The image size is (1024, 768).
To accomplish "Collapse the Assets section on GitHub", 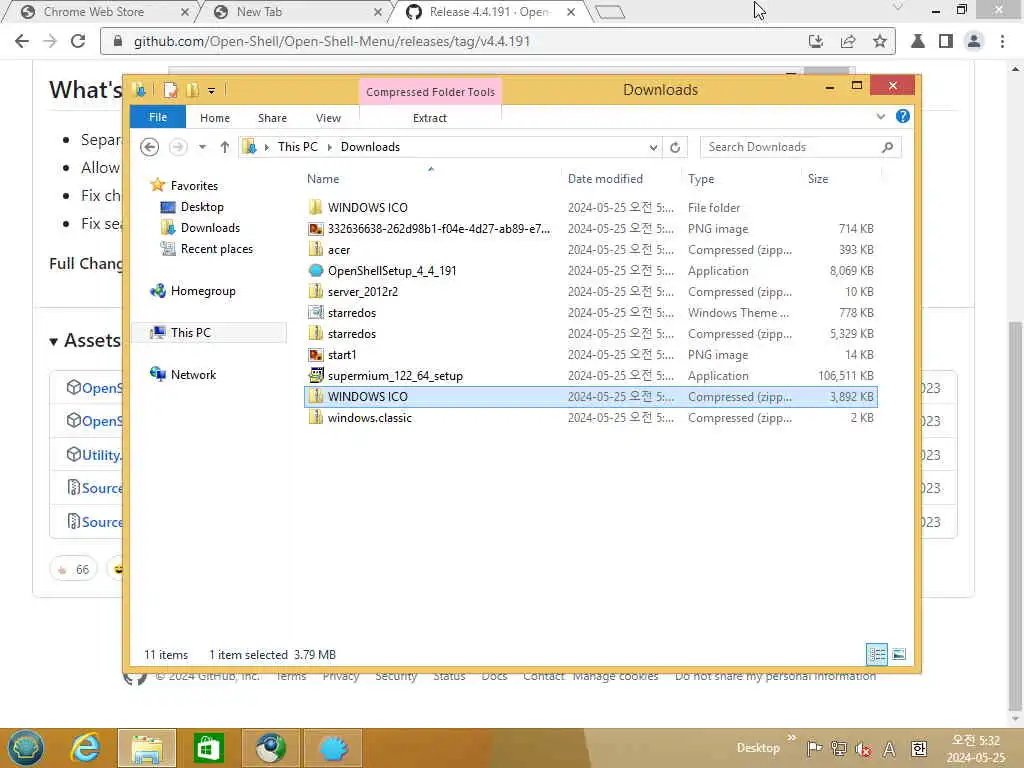I will point(54,342).
